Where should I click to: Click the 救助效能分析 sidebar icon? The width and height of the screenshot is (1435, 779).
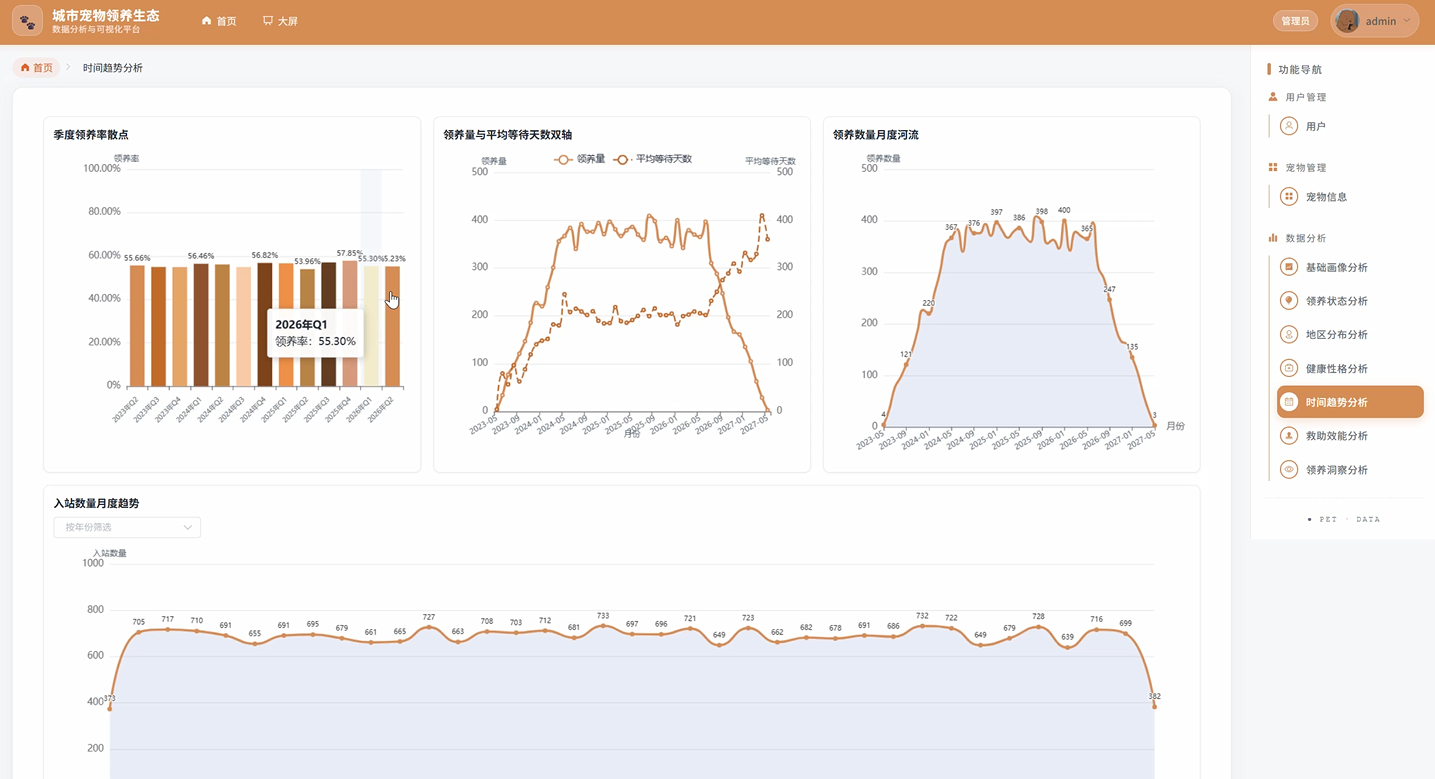pyautogui.click(x=1289, y=436)
